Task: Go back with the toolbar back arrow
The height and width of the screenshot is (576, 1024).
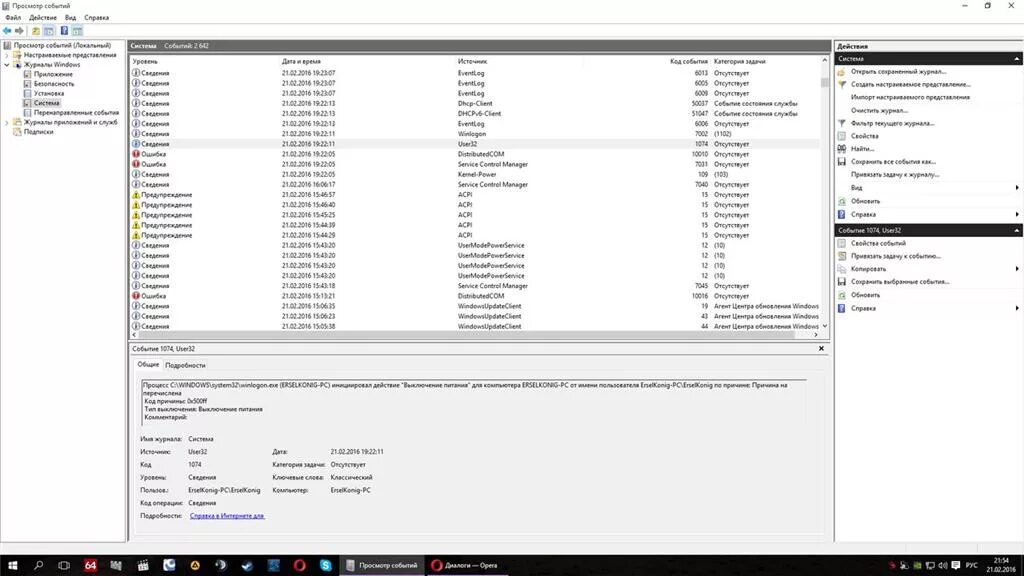Action: point(7,31)
